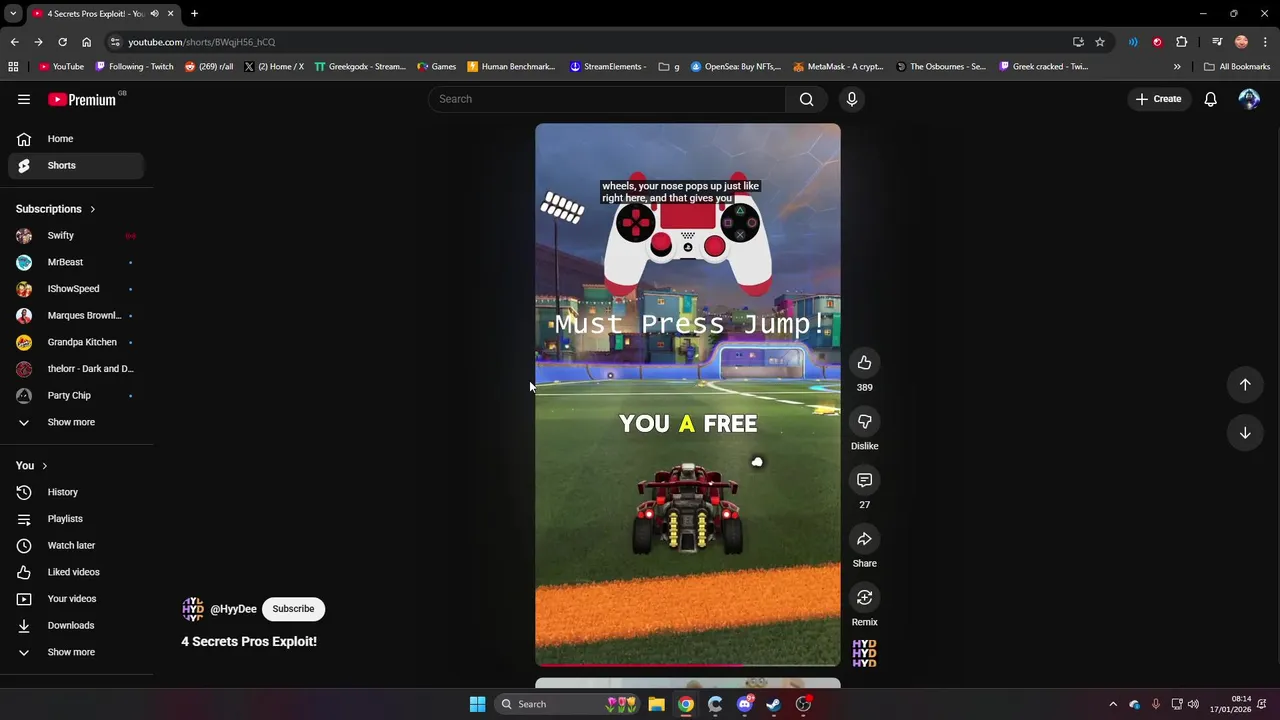Open Windows Start menu
Image resolution: width=1280 pixels, height=720 pixels.
(x=477, y=704)
